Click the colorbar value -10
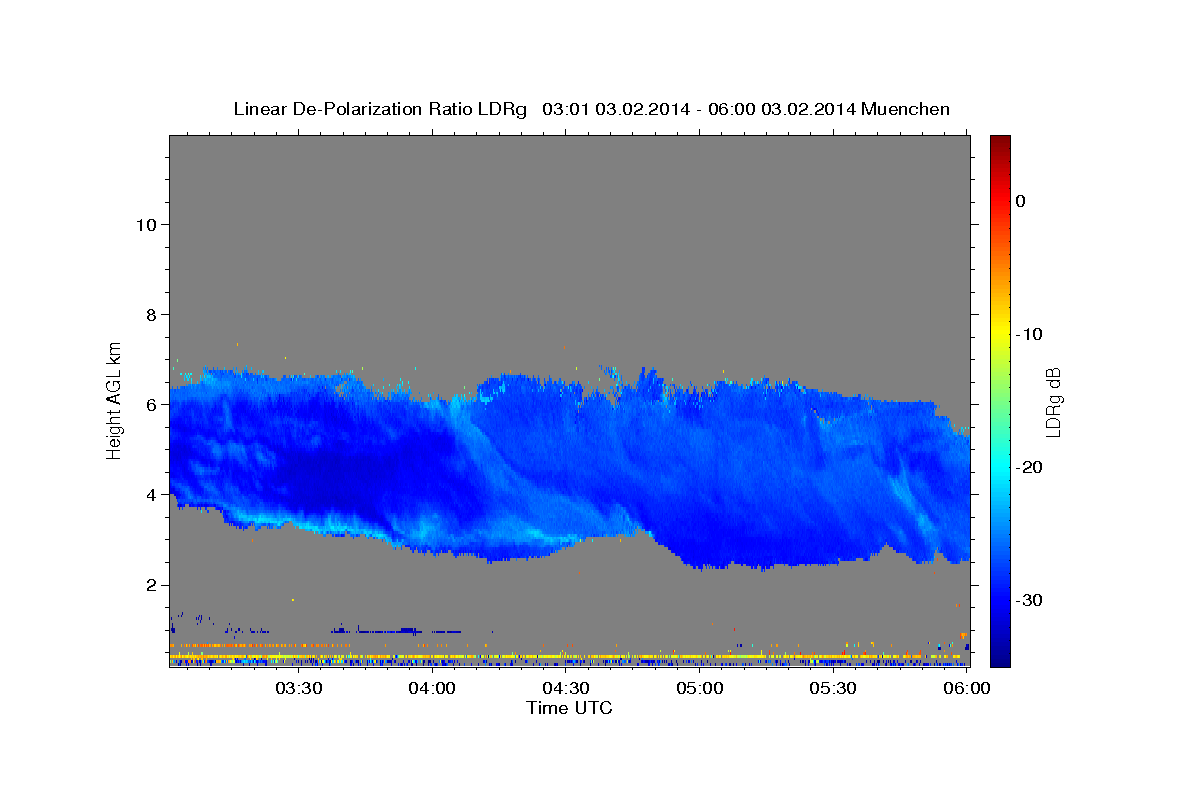This screenshot has height=800, width=1200. (1029, 334)
